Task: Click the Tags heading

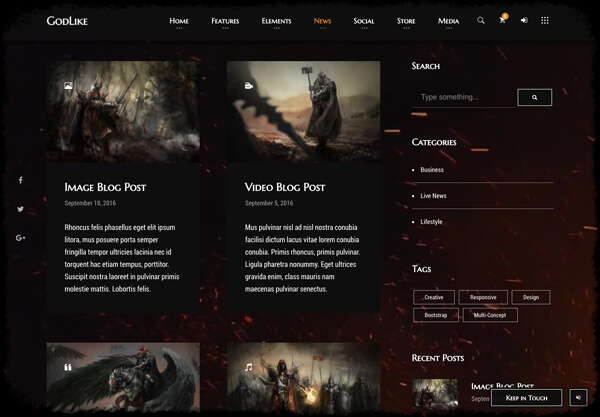Action: [x=421, y=269]
